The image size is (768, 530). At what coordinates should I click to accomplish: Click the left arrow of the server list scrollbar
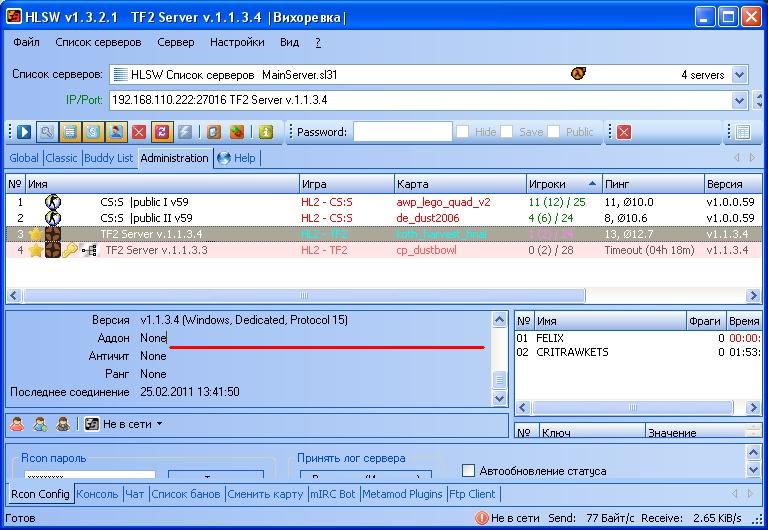pyautogui.click(x=13, y=295)
